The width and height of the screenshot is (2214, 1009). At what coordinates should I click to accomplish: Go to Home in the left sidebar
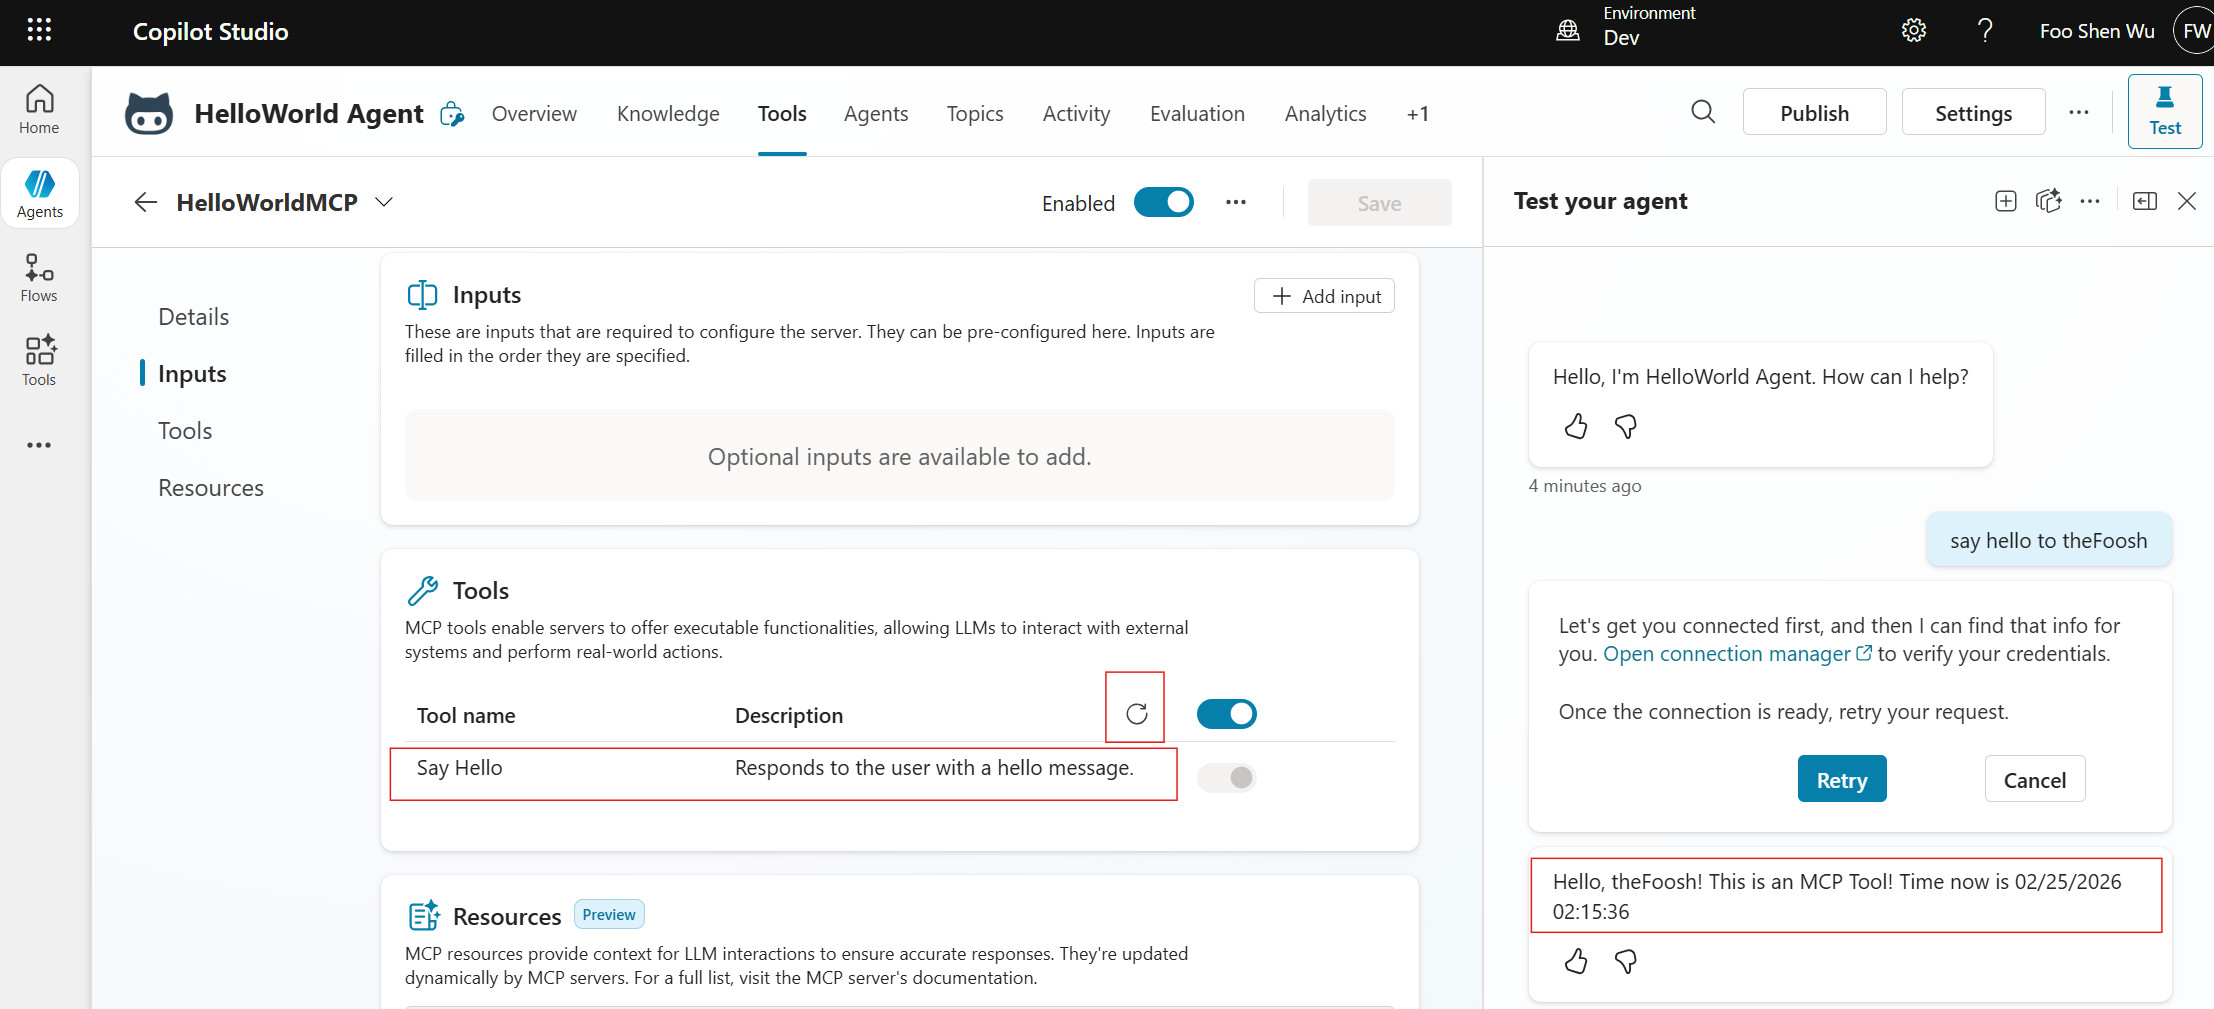click(x=39, y=109)
